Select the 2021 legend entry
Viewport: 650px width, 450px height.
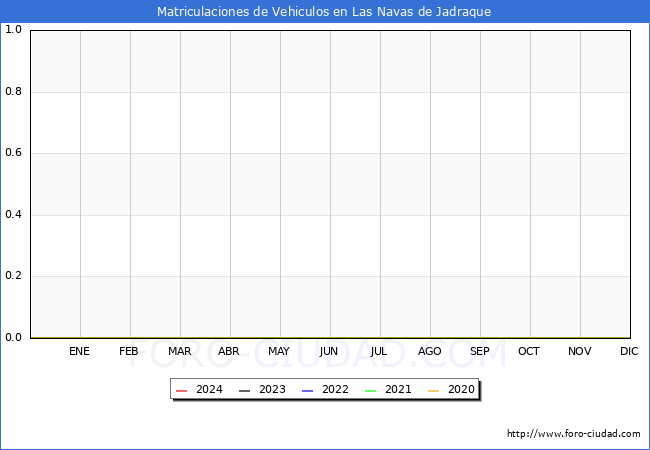[388, 390]
